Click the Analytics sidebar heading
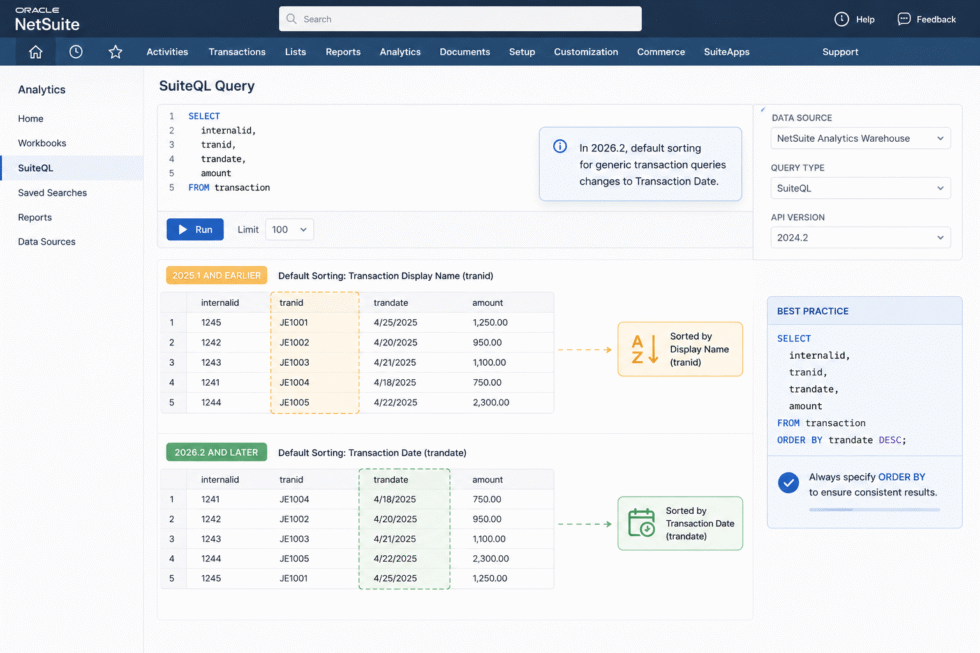The height and width of the screenshot is (653, 980). point(42,90)
